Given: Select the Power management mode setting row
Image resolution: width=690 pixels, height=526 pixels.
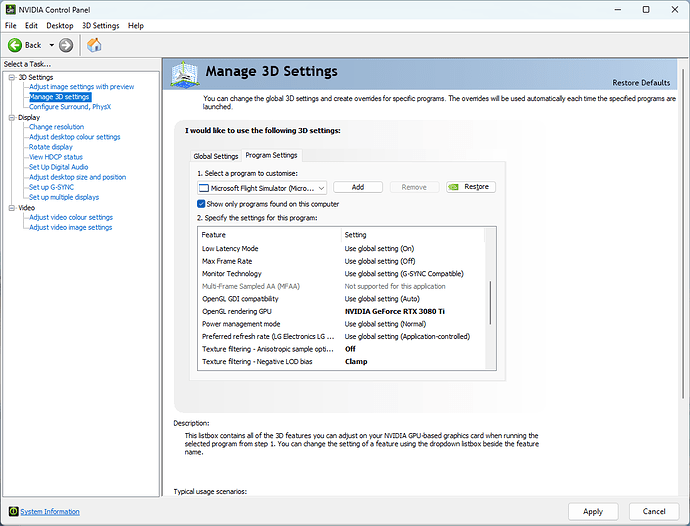Looking at the screenshot, I should (x=241, y=324).
